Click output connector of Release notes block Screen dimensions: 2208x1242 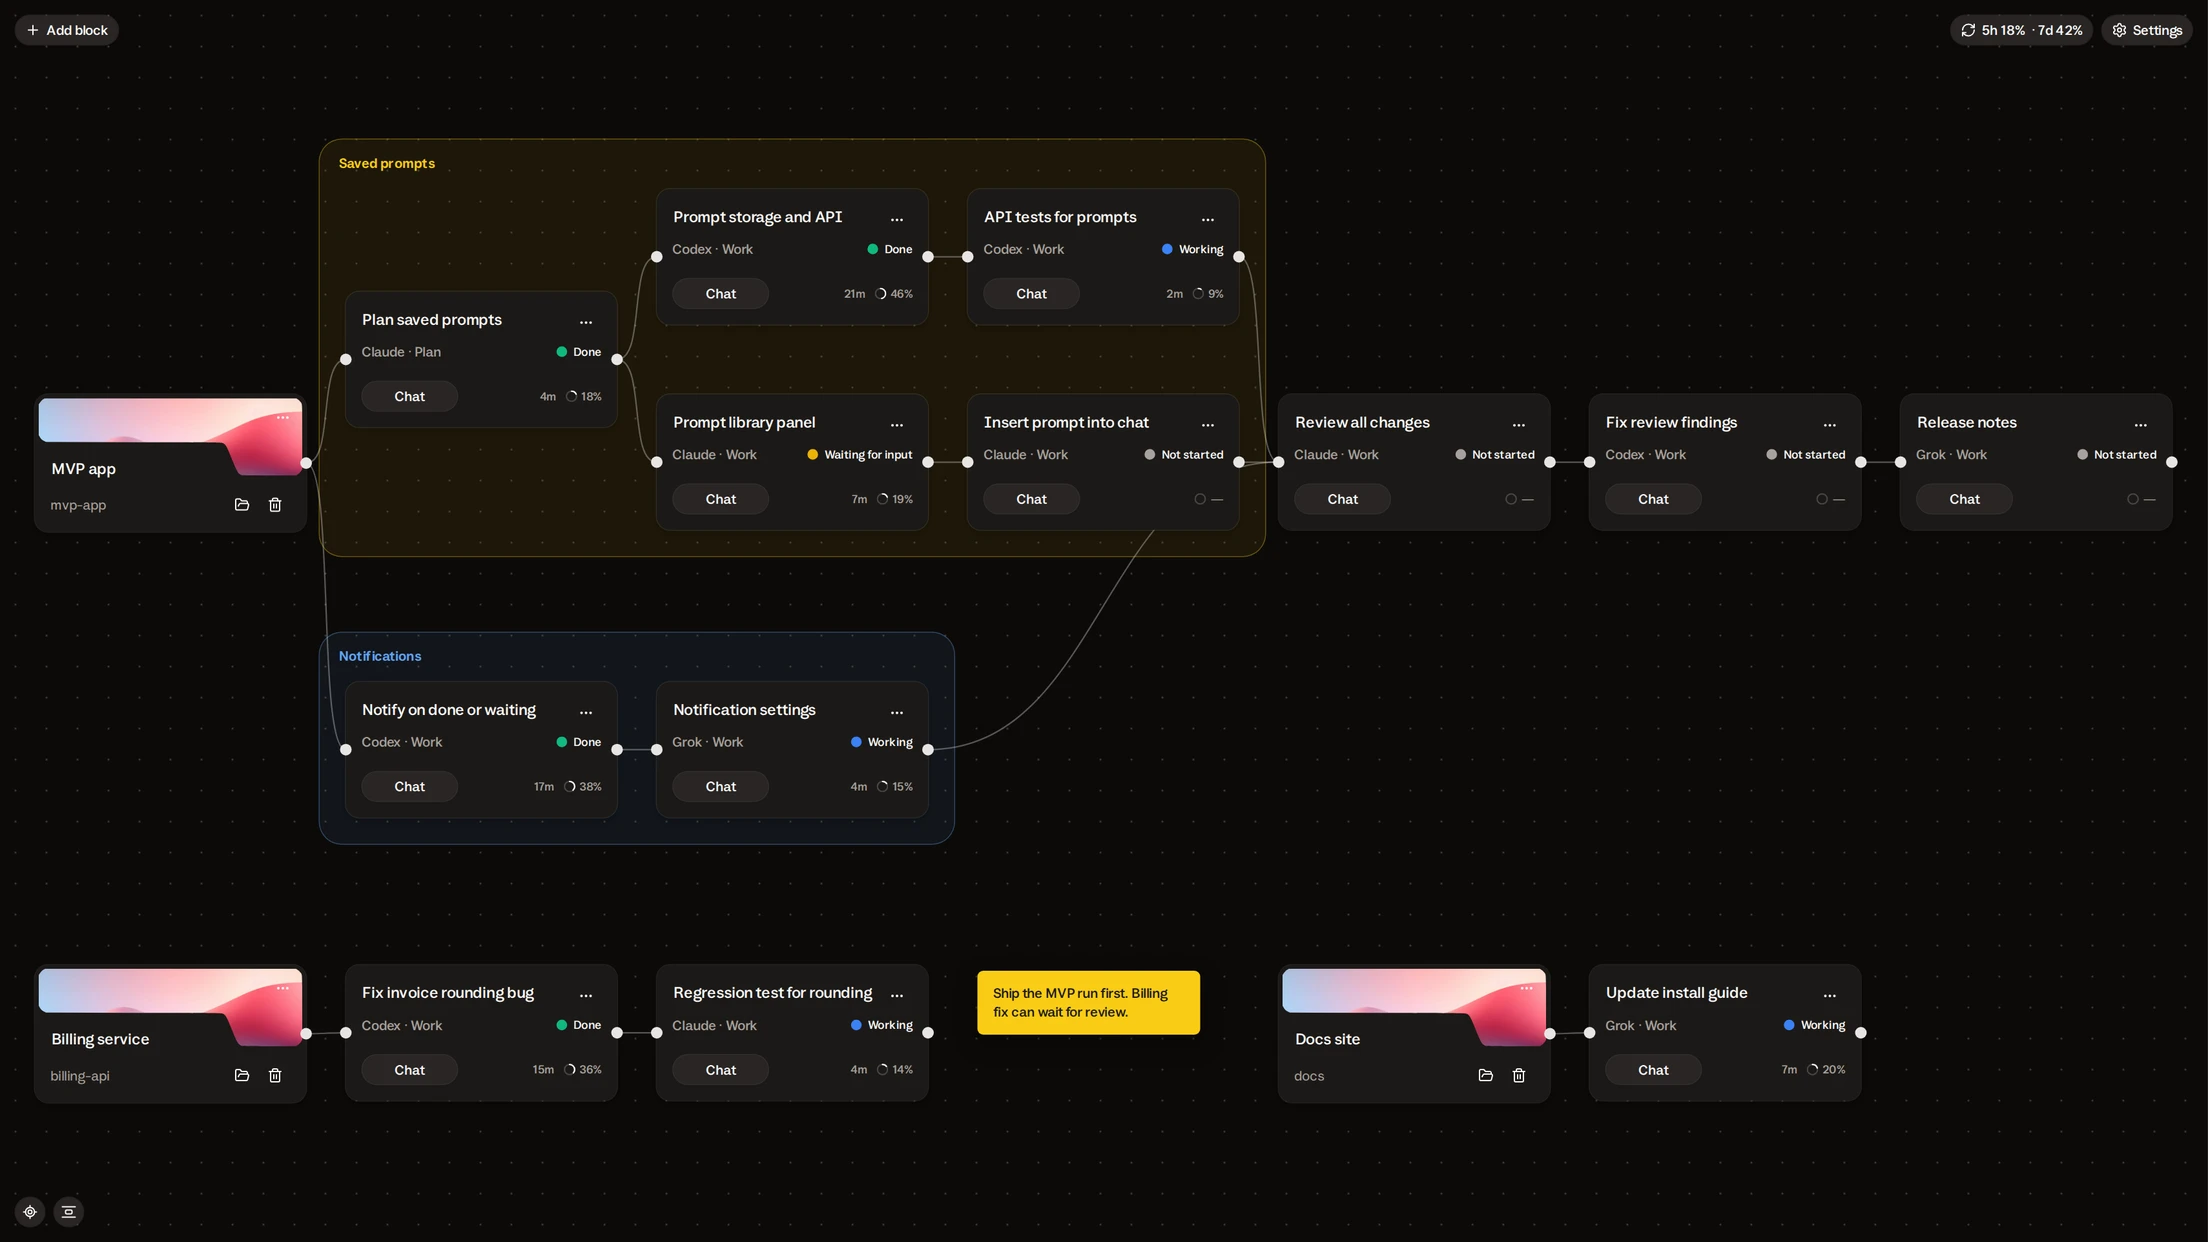(2172, 462)
